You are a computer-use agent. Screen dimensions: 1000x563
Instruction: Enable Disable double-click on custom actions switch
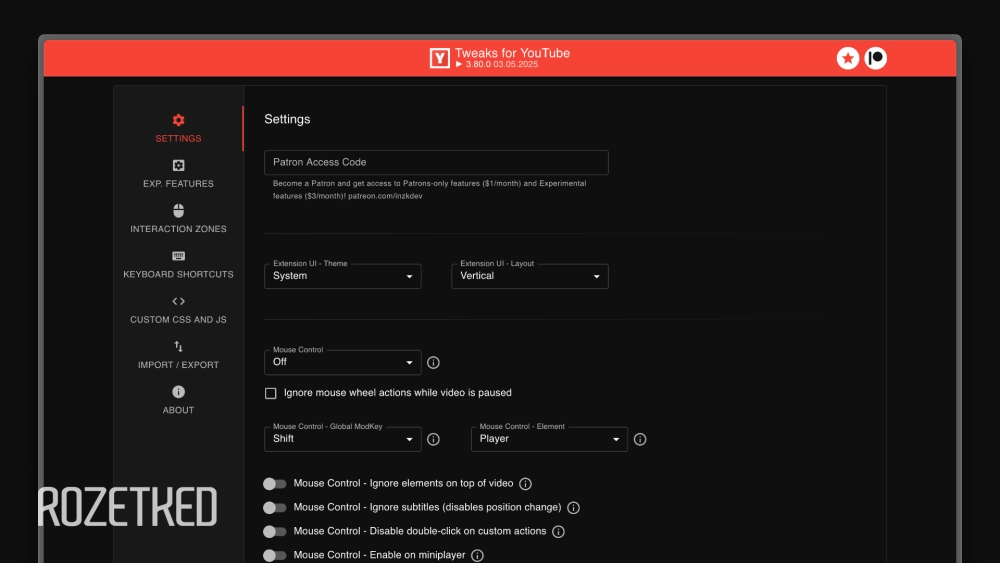coord(274,532)
